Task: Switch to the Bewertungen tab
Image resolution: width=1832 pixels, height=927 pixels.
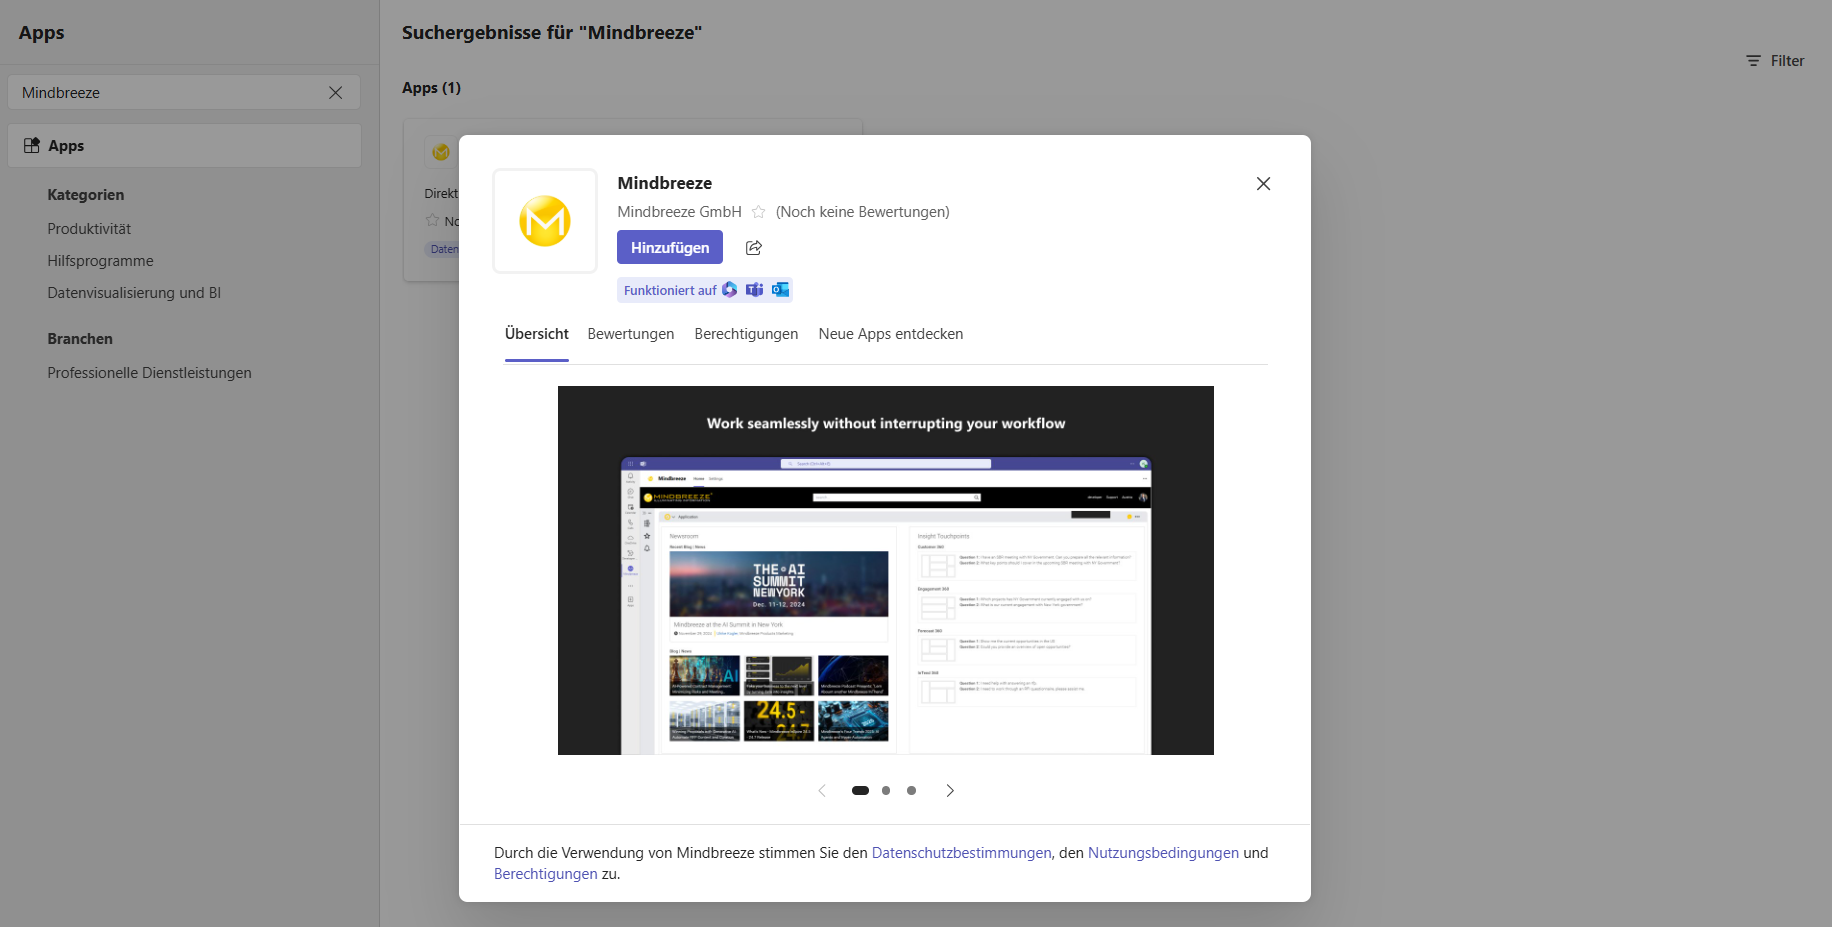Action: [630, 334]
